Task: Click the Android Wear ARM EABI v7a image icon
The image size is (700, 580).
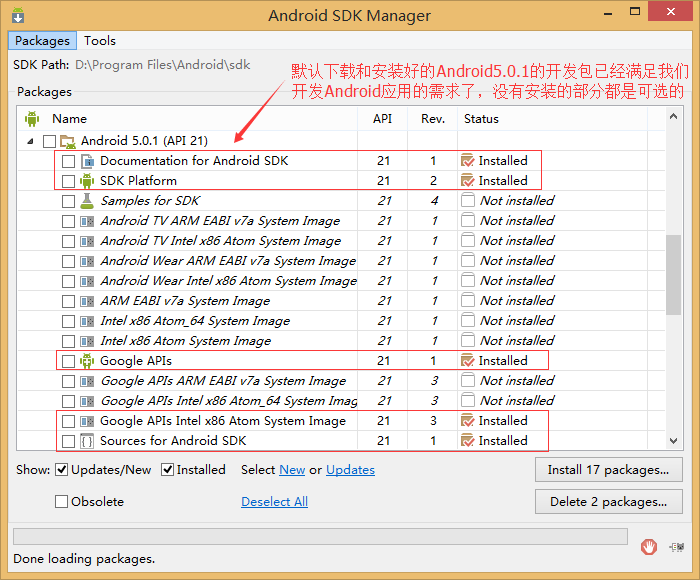Action: click(87, 261)
